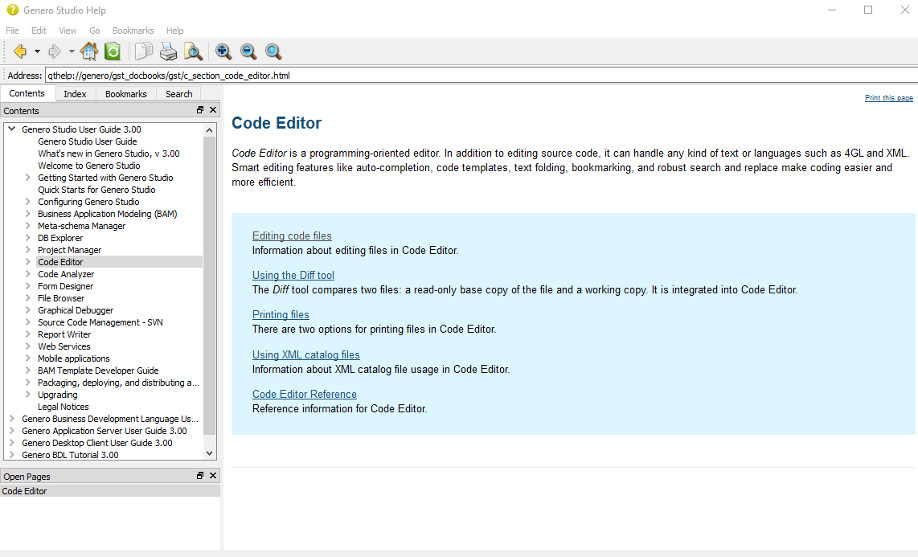Open the File menu

[12, 30]
